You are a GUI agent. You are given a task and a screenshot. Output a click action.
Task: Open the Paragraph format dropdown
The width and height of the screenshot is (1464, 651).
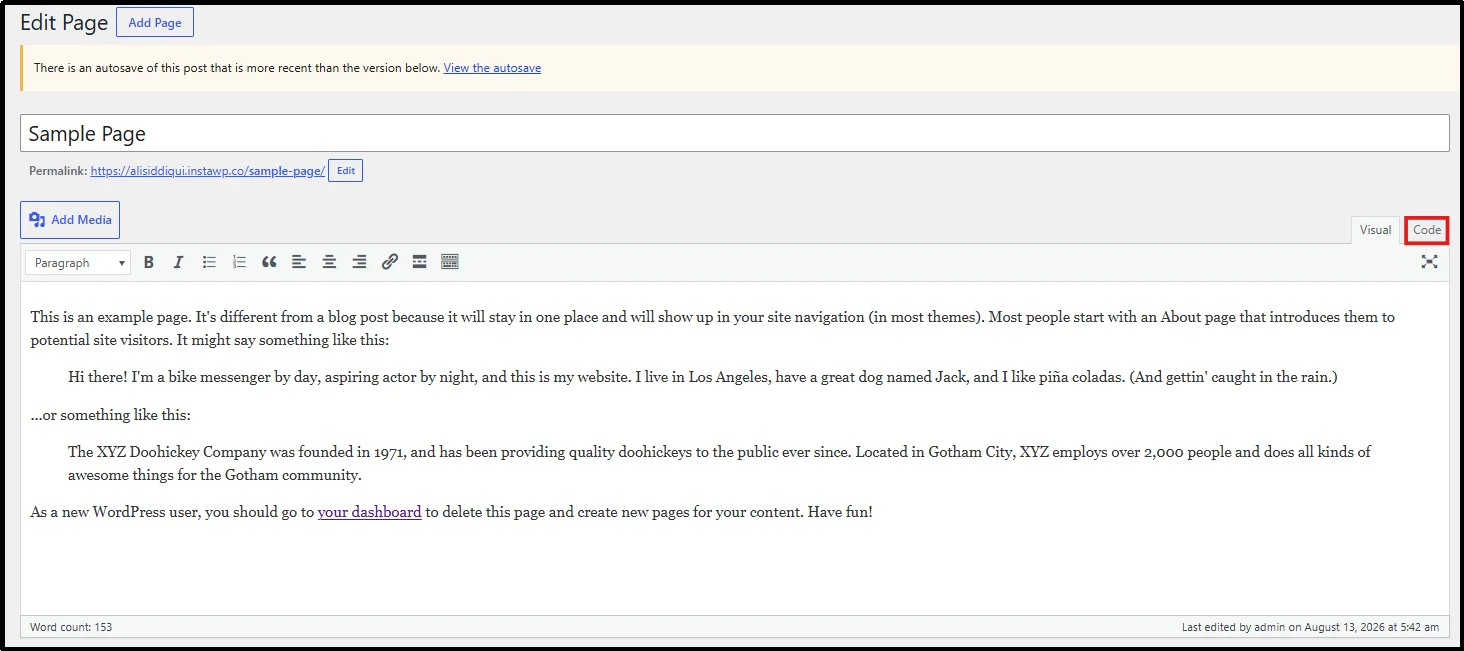pyautogui.click(x=78, y=263)
